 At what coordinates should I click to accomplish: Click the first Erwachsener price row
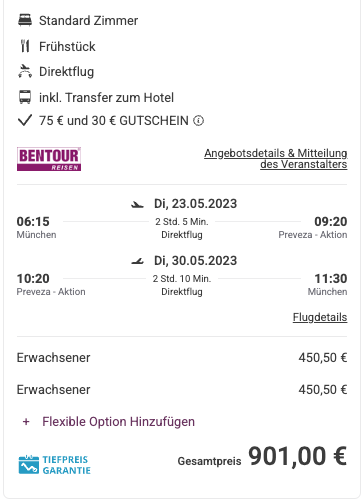pos(182,358)
